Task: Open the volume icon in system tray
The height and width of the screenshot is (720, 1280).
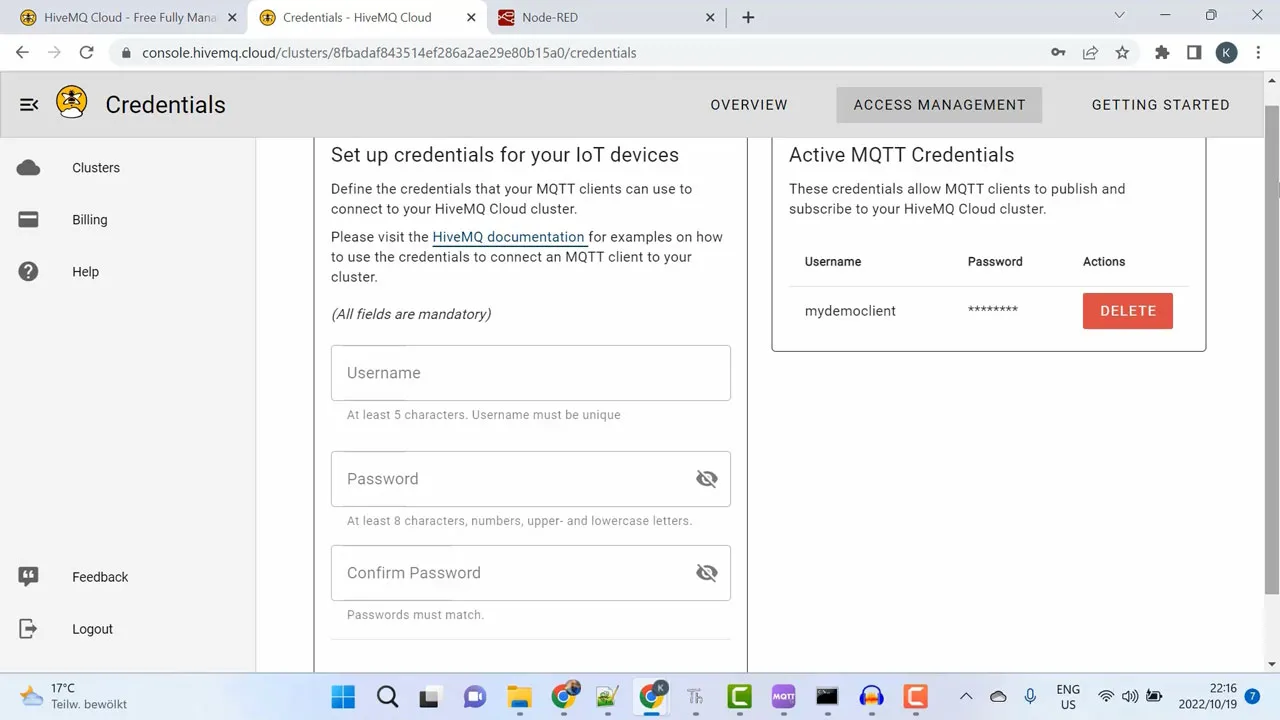Action: [1130, 696]
